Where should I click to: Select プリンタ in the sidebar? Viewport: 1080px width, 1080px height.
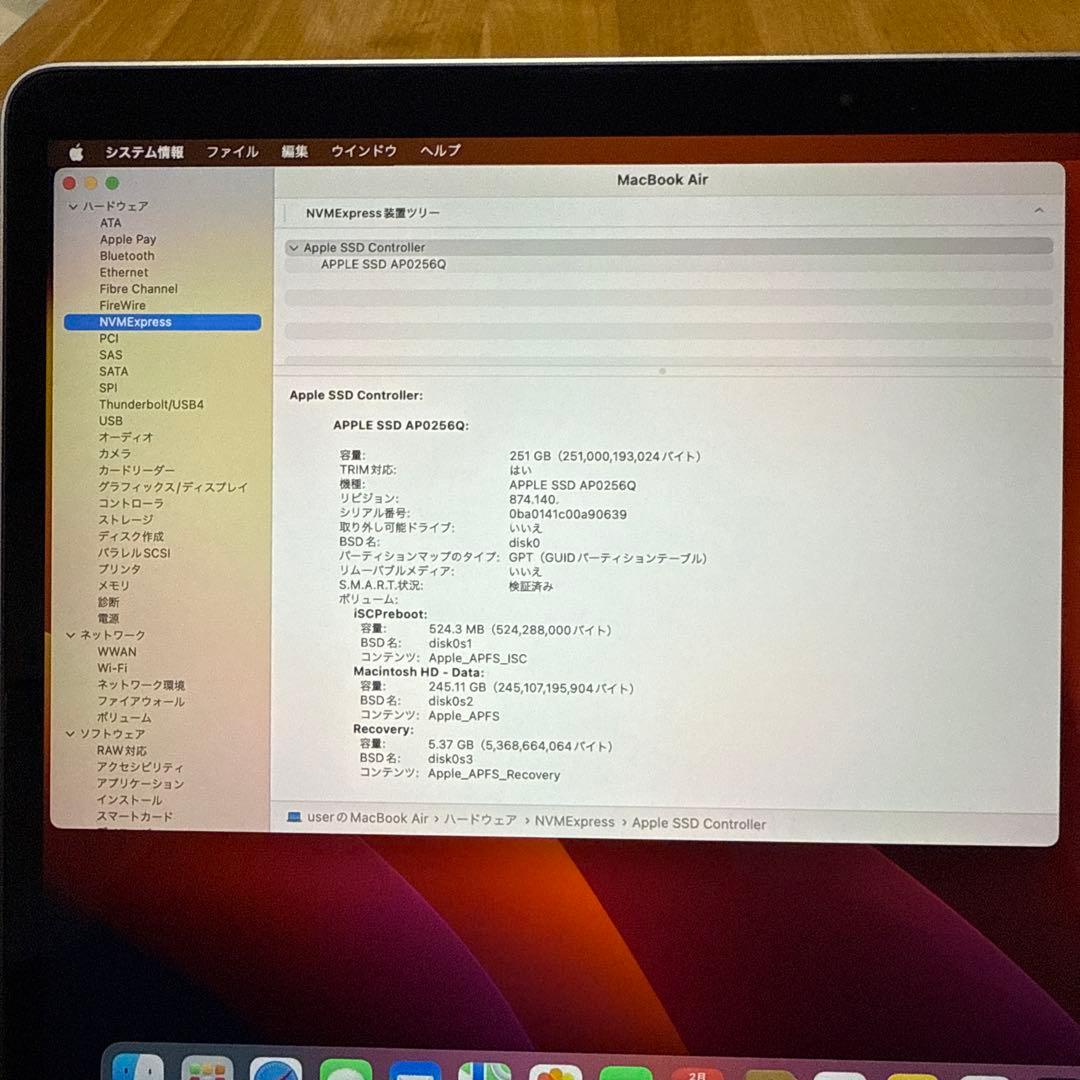[119, 570]
